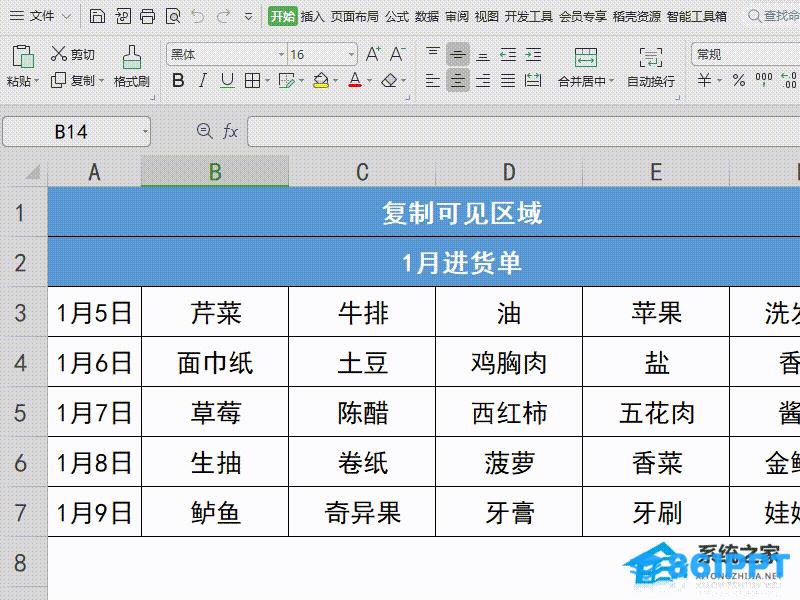Click the cell containing 奇异果
This screenshot has height=600, width=800.
click(362, 512)
